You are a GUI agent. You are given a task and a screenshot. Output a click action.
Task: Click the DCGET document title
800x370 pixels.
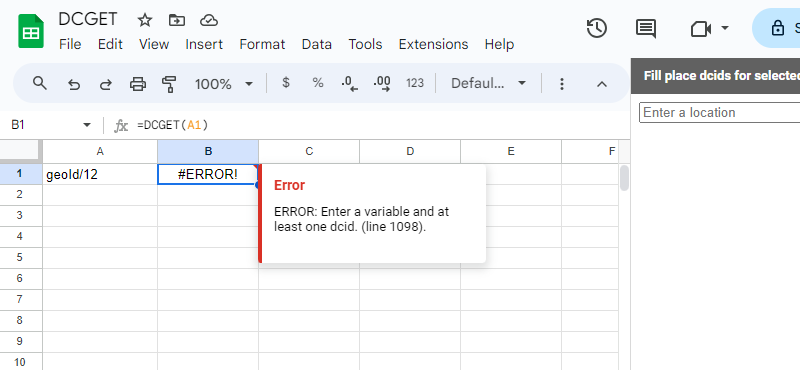click(x=88, y=19)
